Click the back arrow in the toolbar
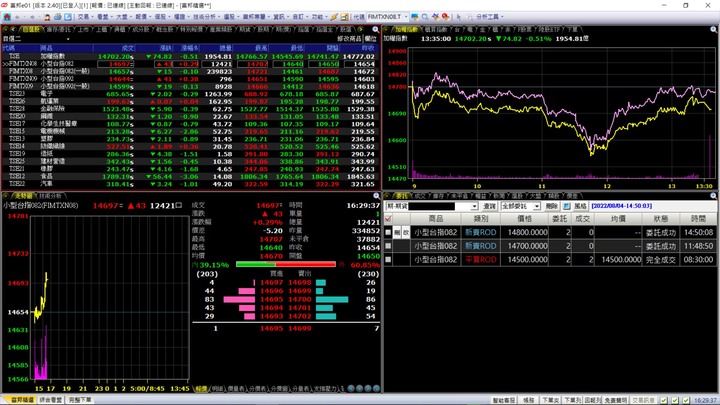The width and height of the screenshot is (720, 405). coord(17,17)
